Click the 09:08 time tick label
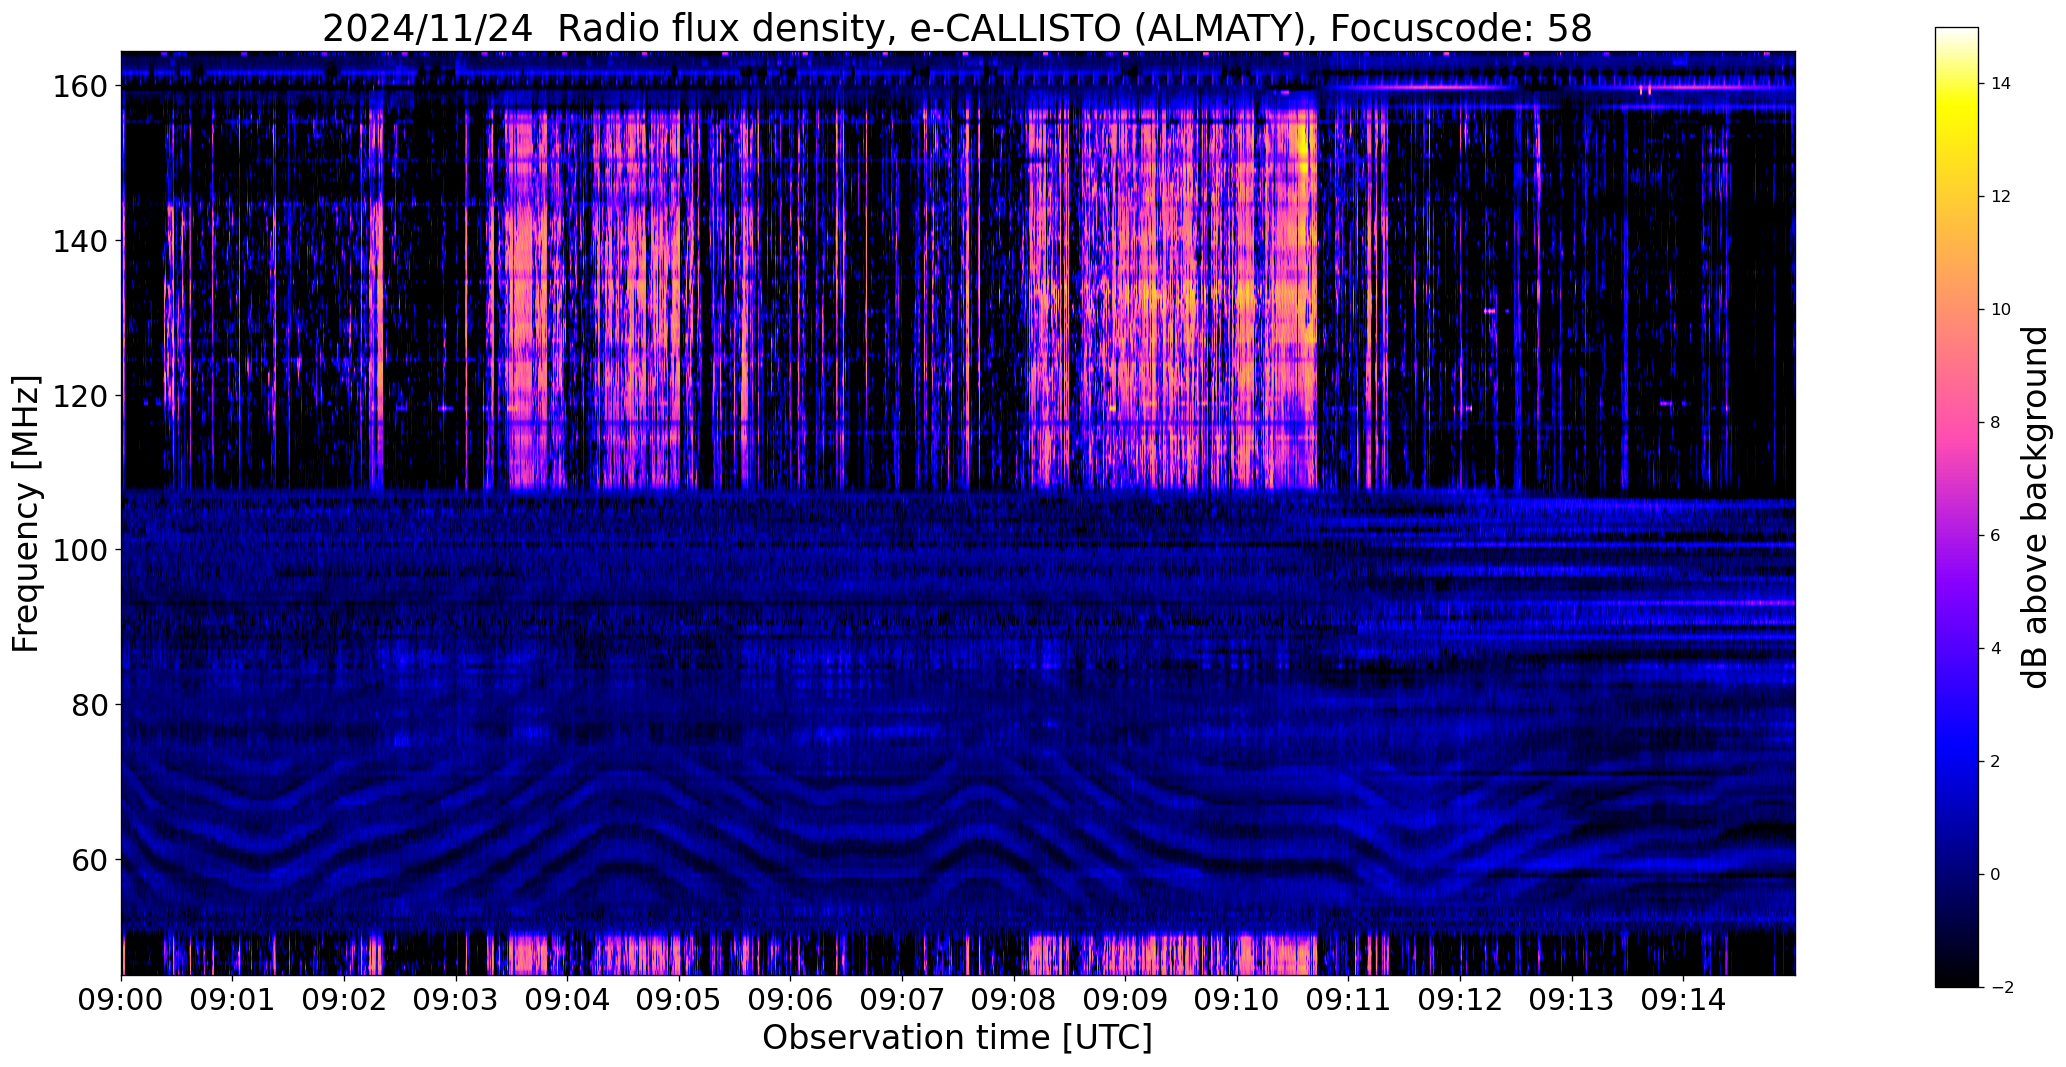2066x1067 pixels. pos(1015,999)
